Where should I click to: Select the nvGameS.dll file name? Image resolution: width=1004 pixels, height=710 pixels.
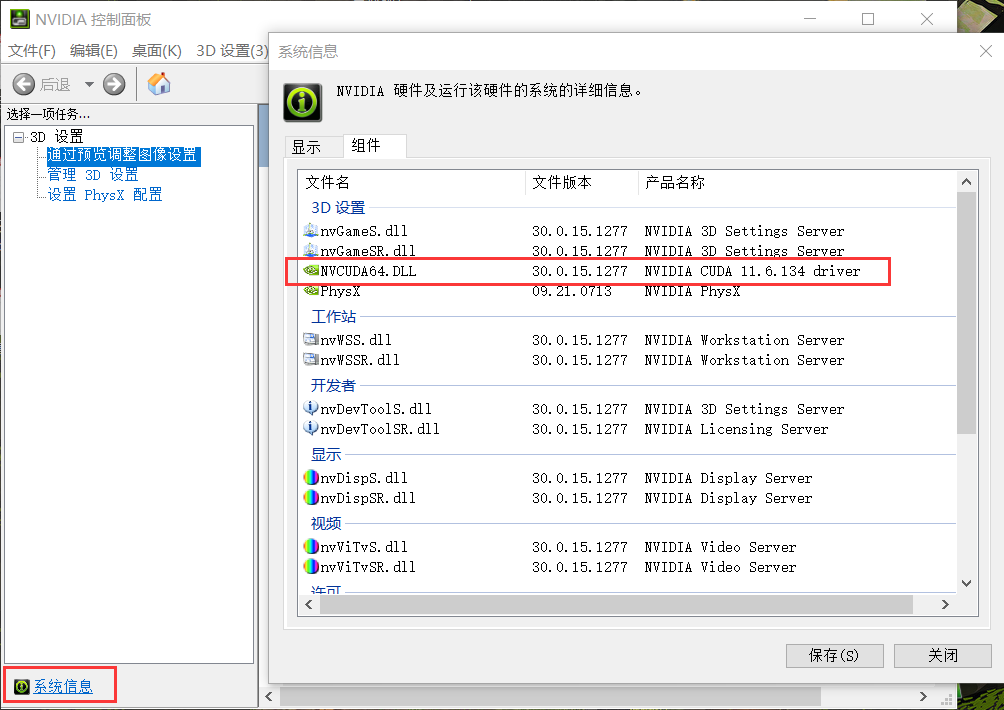(364, 231)
